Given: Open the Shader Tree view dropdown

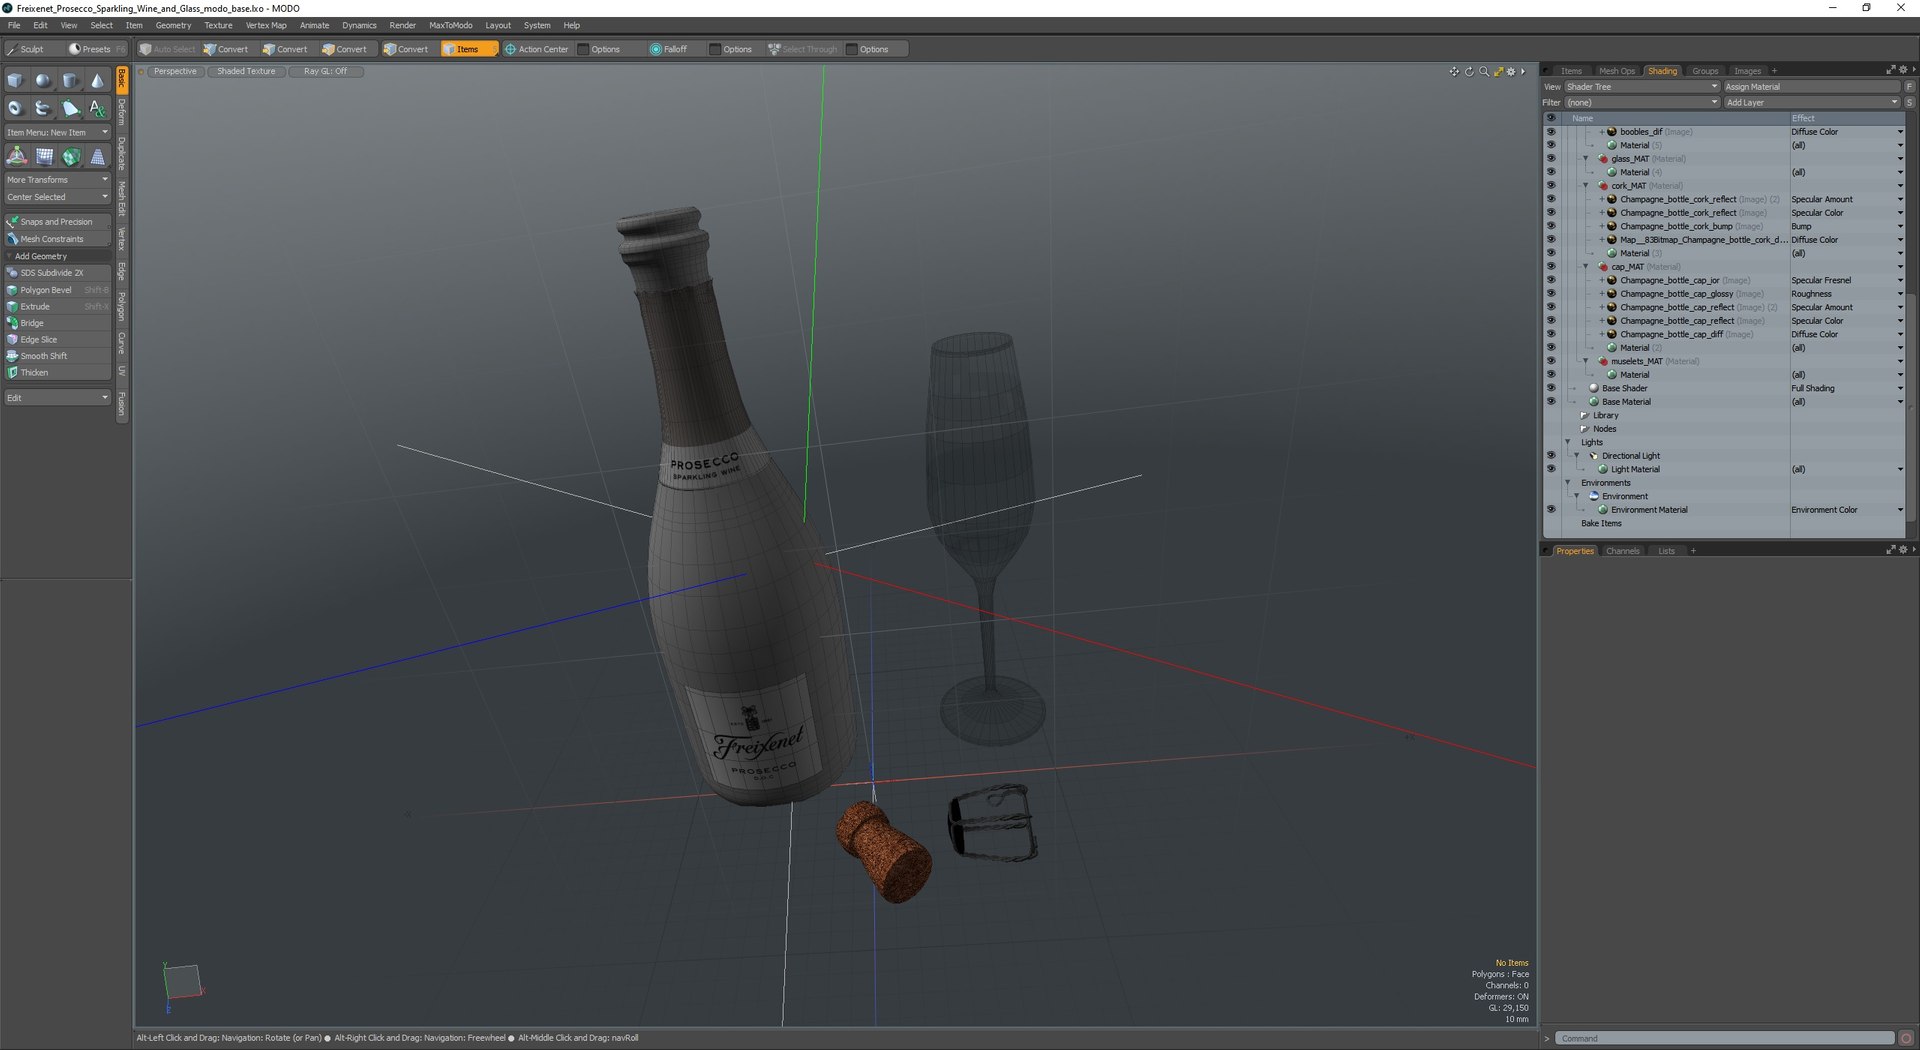Looking at the screenshot, I should (x=1641, y=87).
